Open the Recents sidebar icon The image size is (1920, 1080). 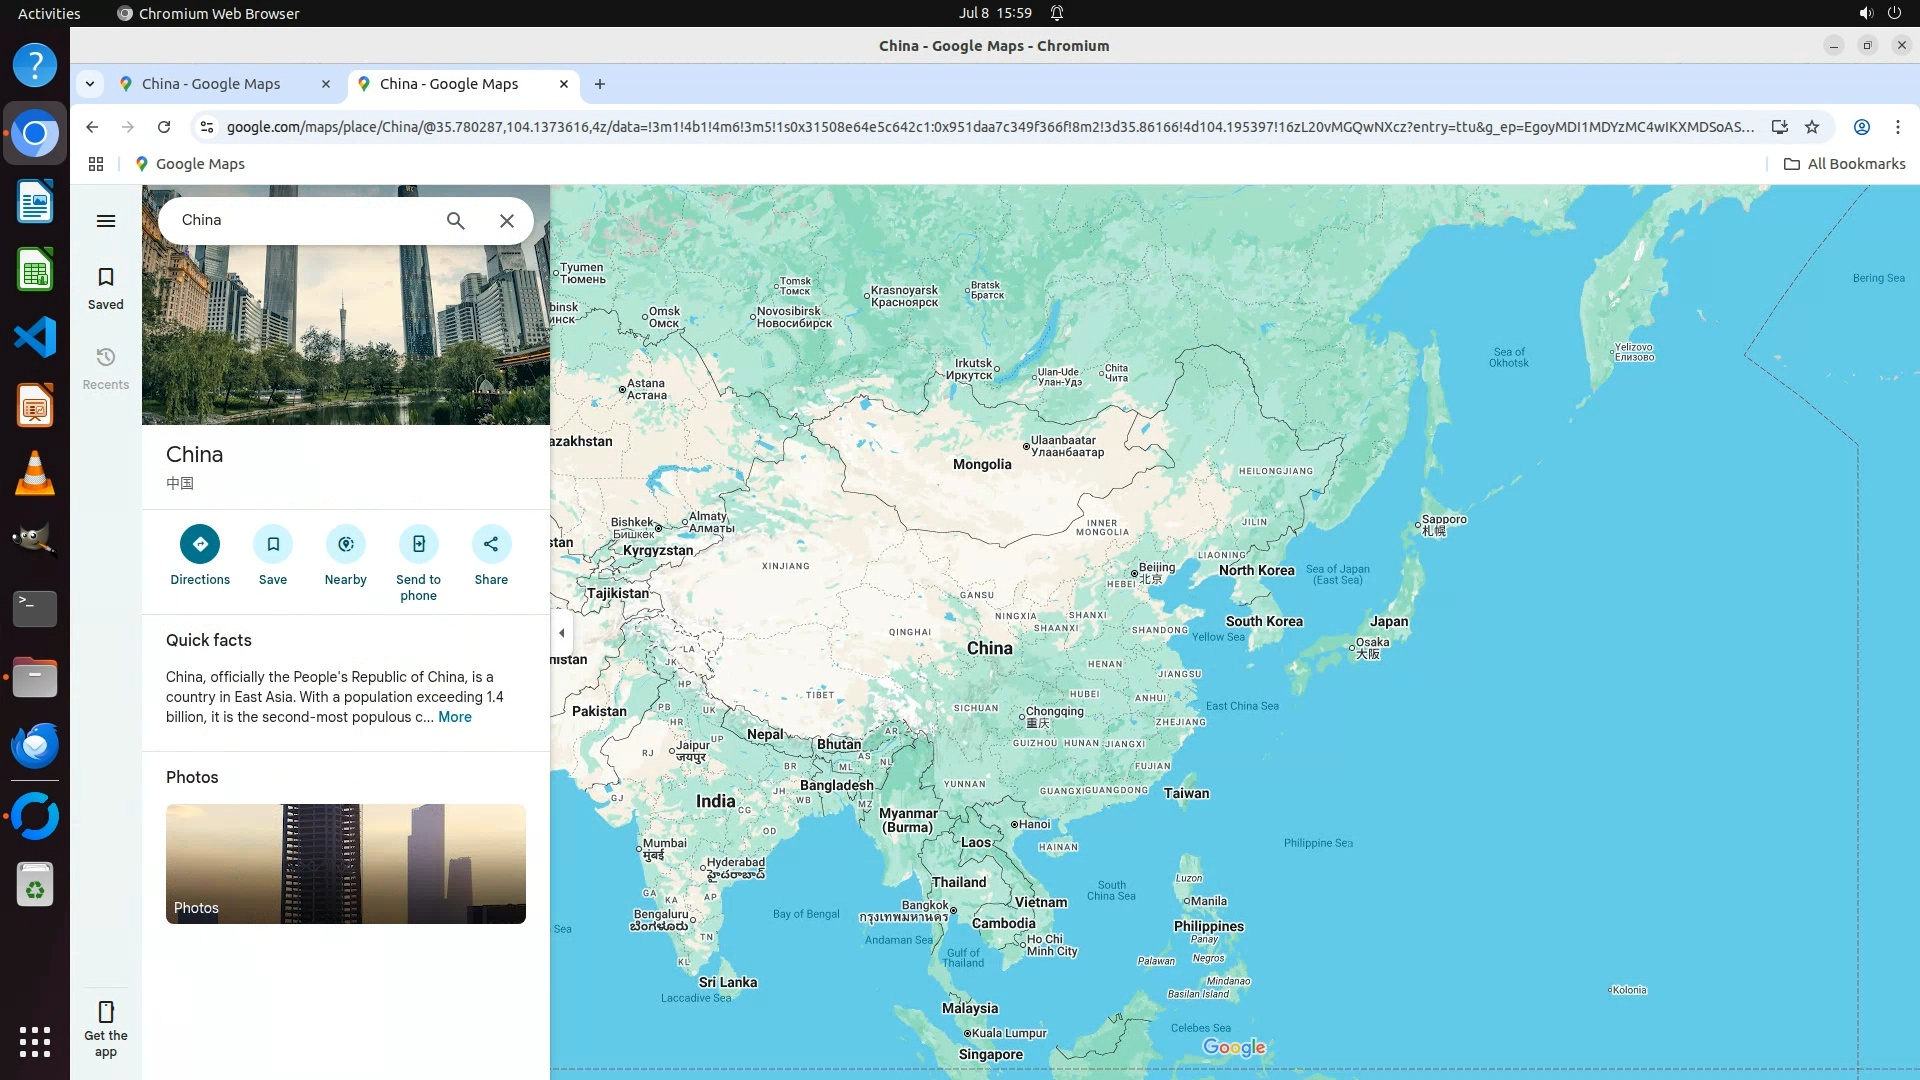pyautogui.click(x=106, y=368)
